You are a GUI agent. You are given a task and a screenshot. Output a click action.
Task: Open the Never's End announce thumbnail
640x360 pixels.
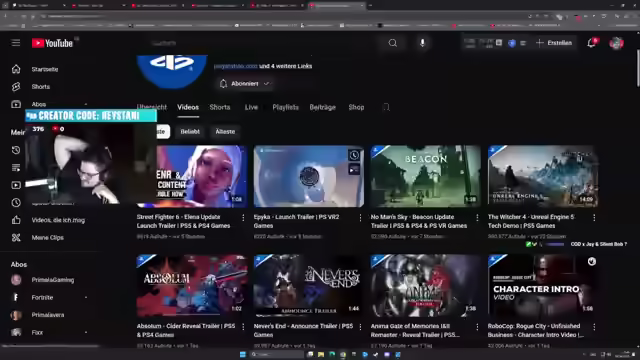pyautogui.click(x=309, y=286)
